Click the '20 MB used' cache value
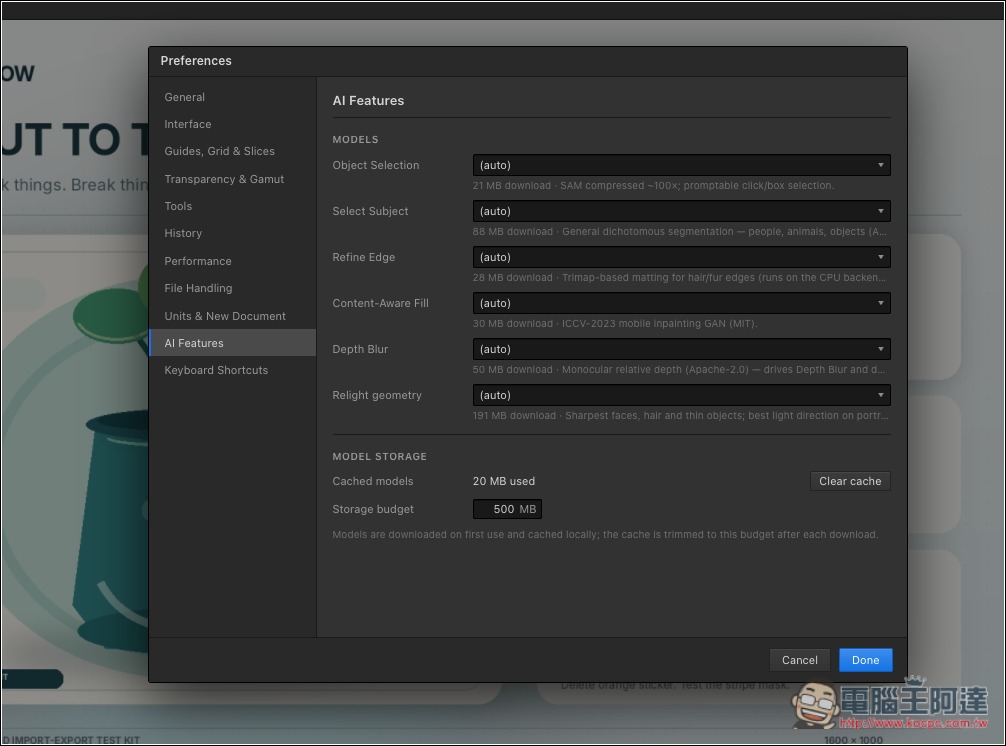The width and height of the screenshot is (1006, 746). tap(504, 481)
